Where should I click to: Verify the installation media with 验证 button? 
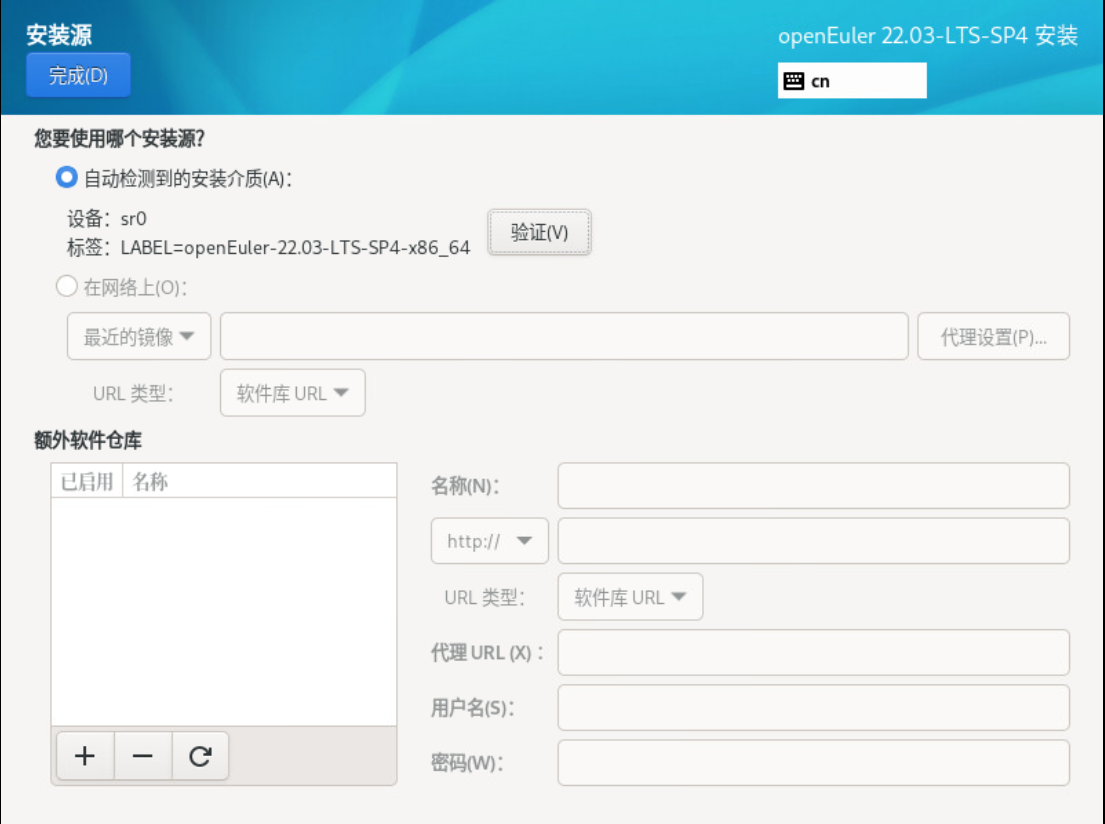[x=538, y=232]
